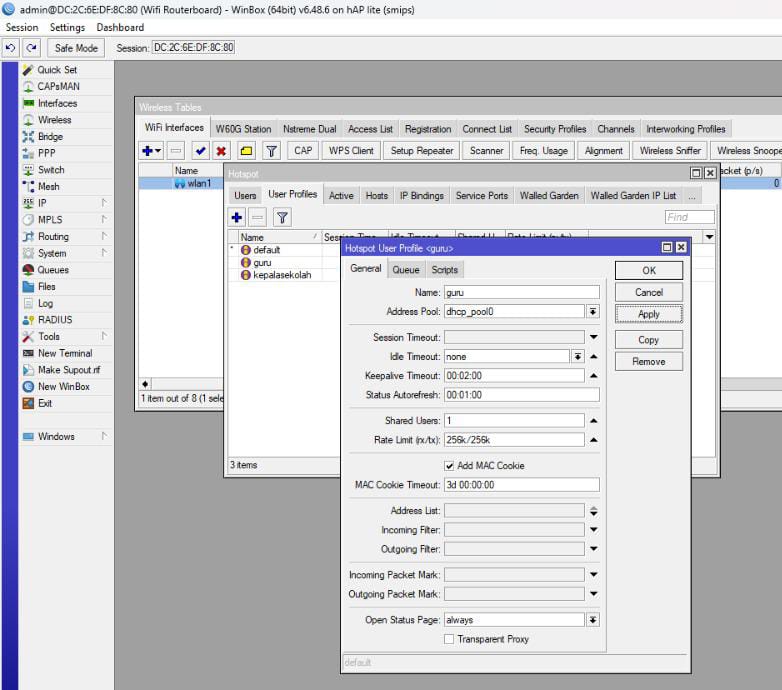Collapse the Rate Limit field
This screenshot has width=782, height=690.
593,440
